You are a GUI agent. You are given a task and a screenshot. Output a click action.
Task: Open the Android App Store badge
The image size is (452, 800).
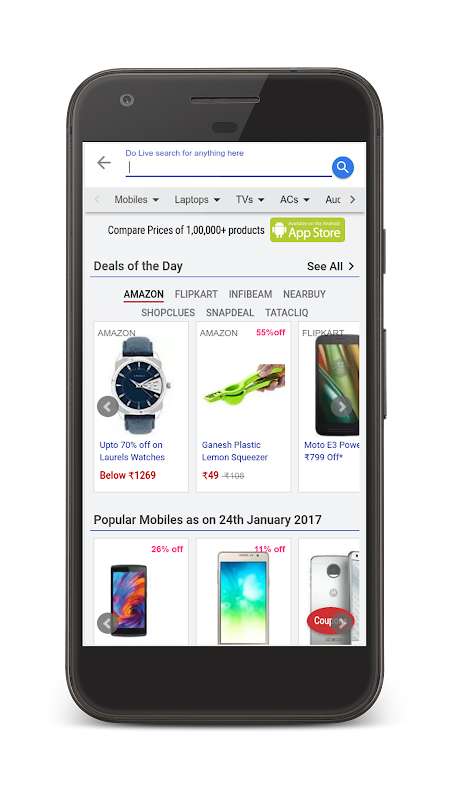tap(308, 230)
